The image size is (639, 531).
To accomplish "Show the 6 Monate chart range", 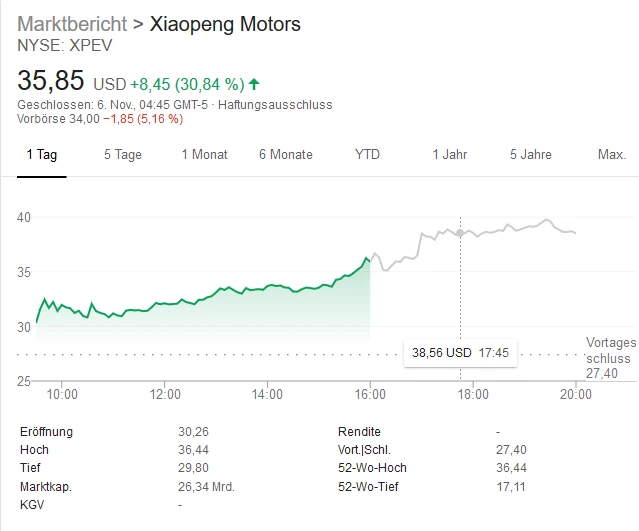I will click(x=285, y=155).
